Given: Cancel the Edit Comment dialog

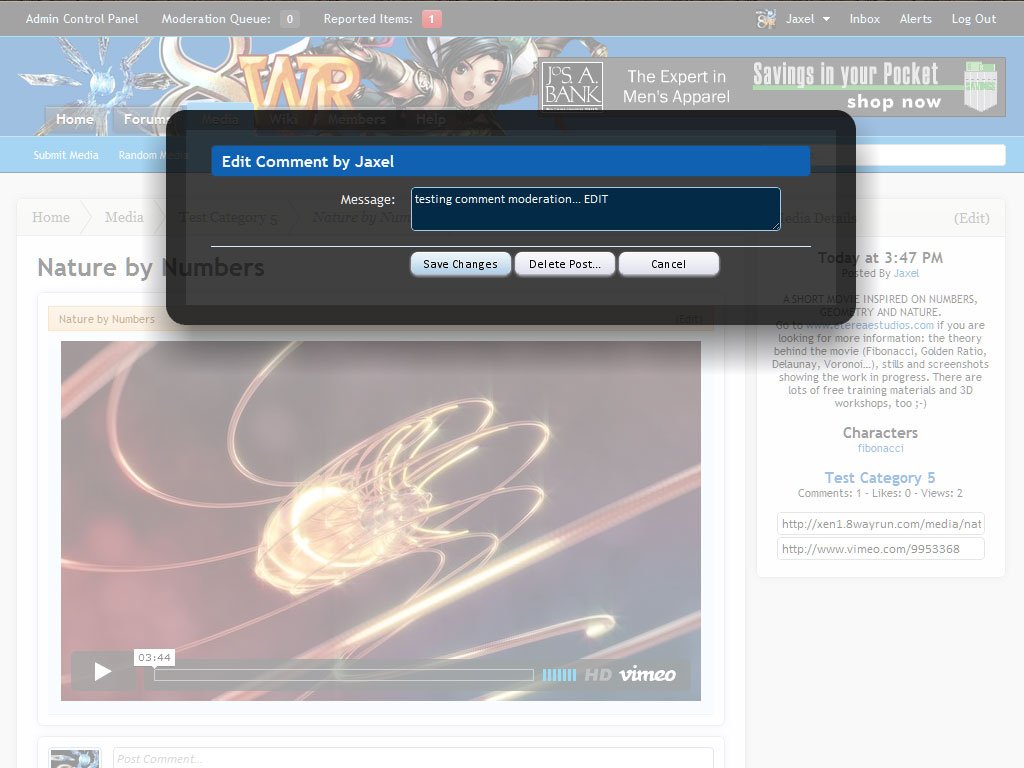Looking at the screenshot, I should pos(669,264).
